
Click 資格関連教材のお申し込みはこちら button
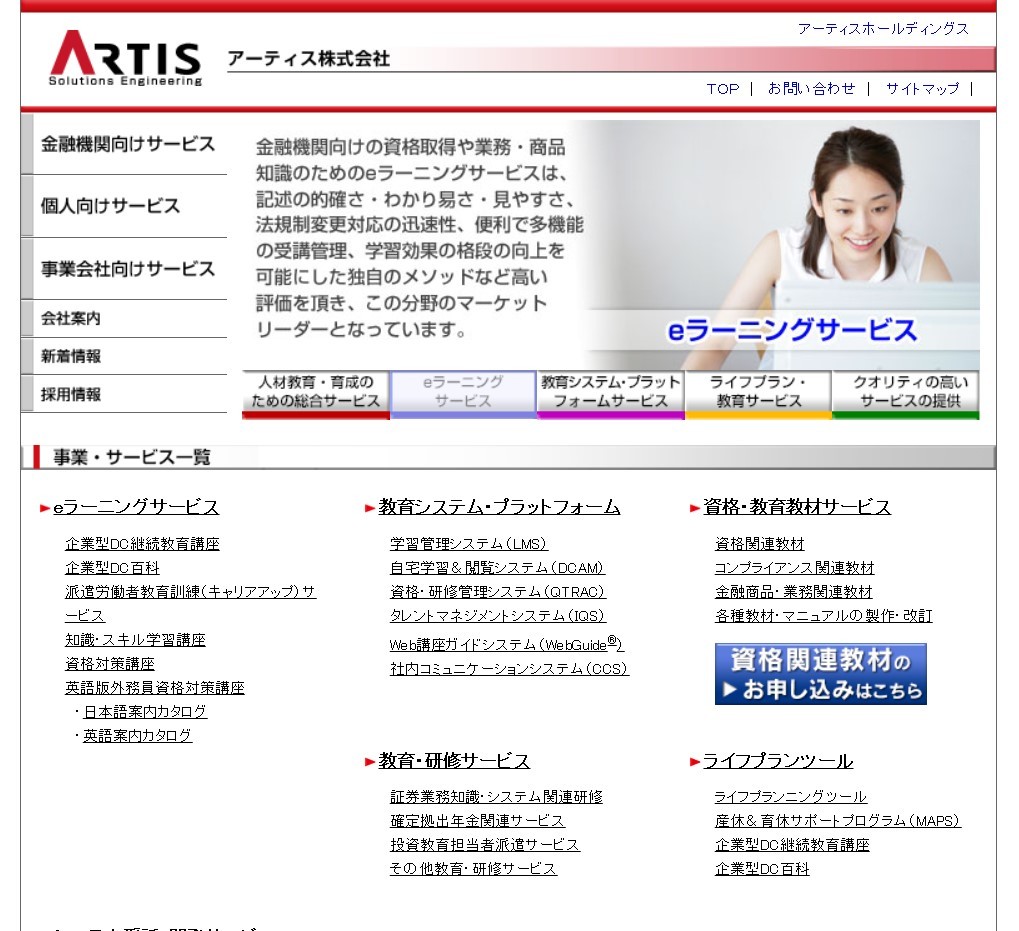pyautogui.click(x=820, y=674)
